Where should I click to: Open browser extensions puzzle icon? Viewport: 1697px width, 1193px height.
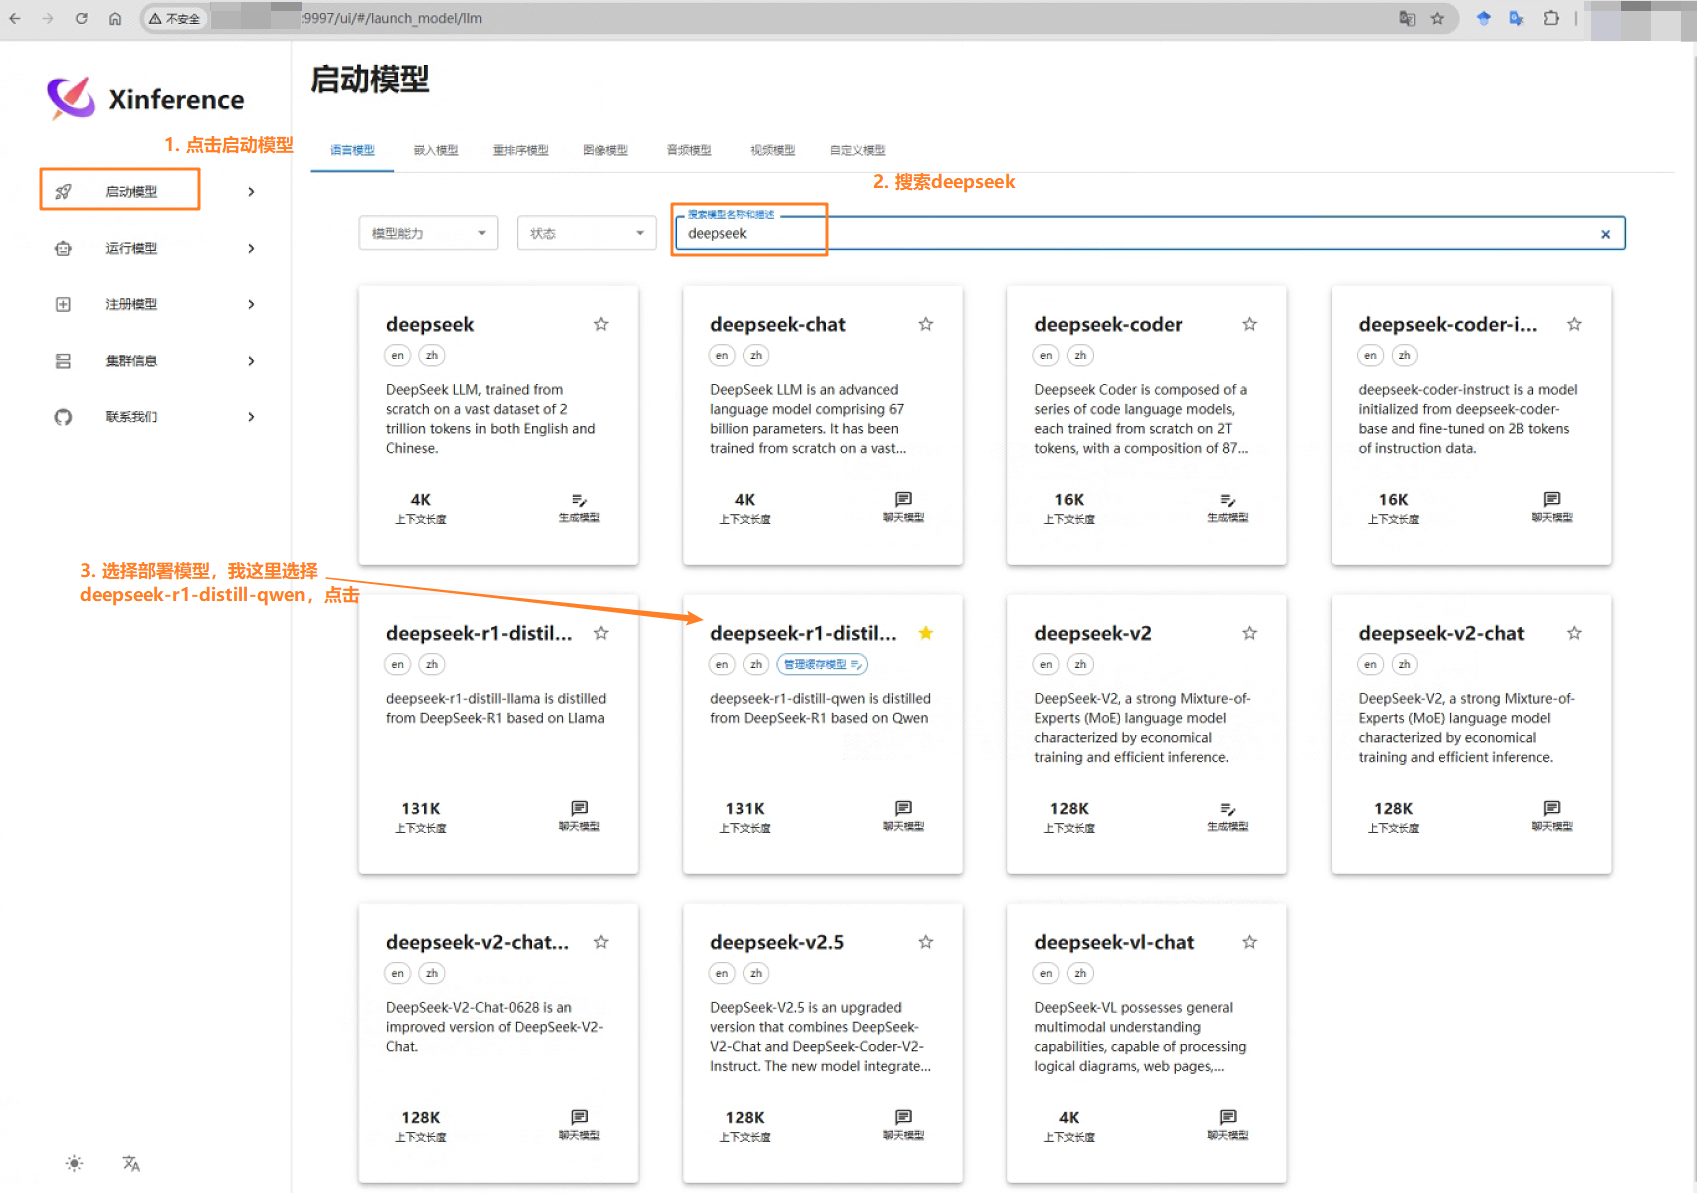tap(1551, 18)
